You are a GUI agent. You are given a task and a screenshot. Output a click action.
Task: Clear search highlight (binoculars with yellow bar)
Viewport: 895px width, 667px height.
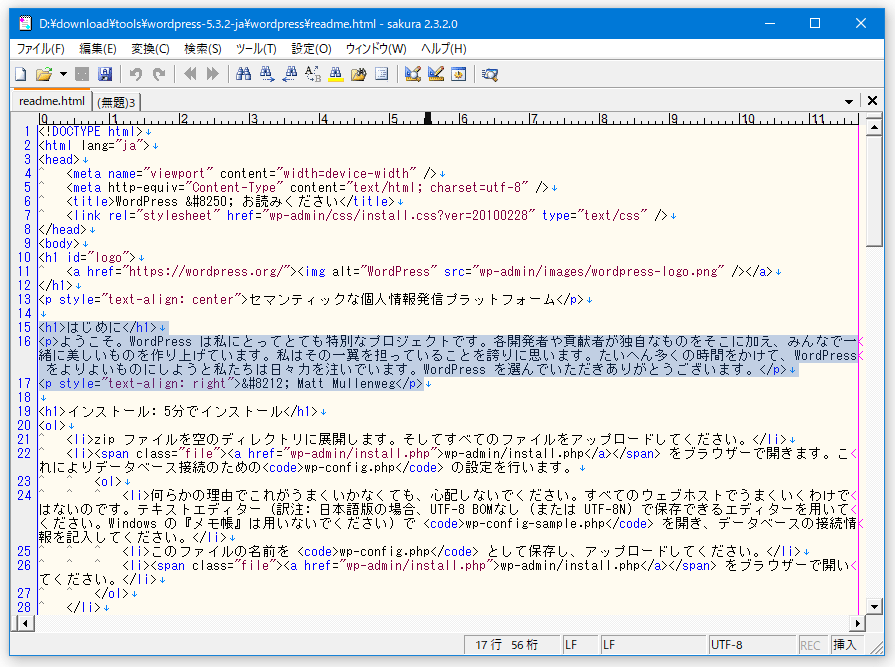[336, 74]
